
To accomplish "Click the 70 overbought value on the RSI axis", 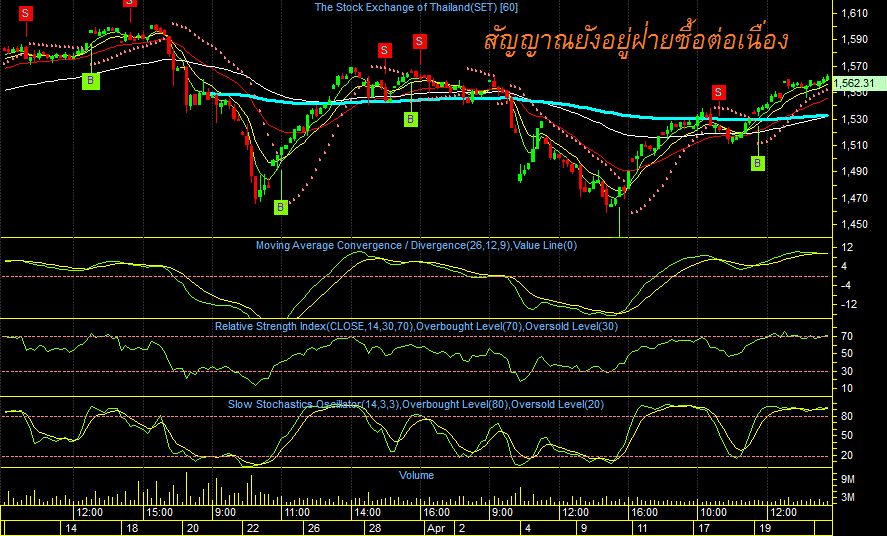I will (x=847, y=336).
